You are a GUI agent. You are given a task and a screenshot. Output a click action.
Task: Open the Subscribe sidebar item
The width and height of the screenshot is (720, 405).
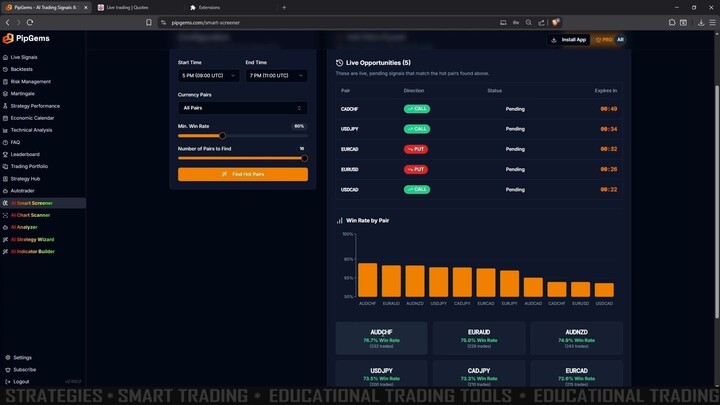click(x=24, y=370)
